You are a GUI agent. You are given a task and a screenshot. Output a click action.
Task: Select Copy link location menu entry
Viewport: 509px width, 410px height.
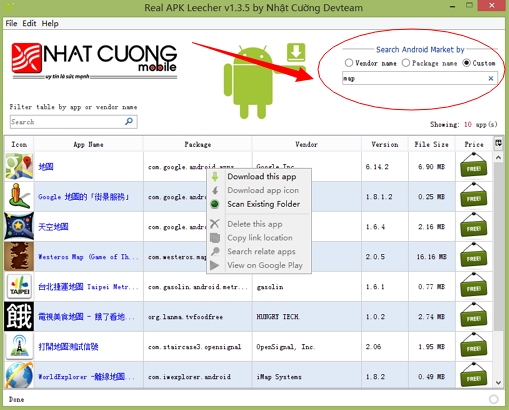tap(260, 238)
